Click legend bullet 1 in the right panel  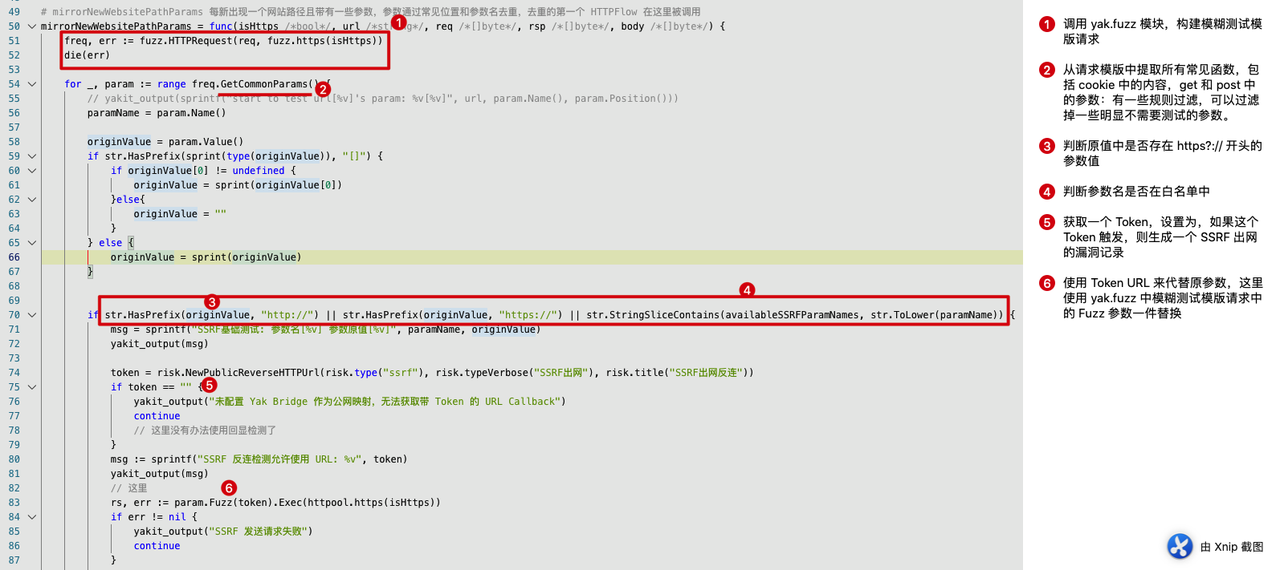coord(1047,25)
